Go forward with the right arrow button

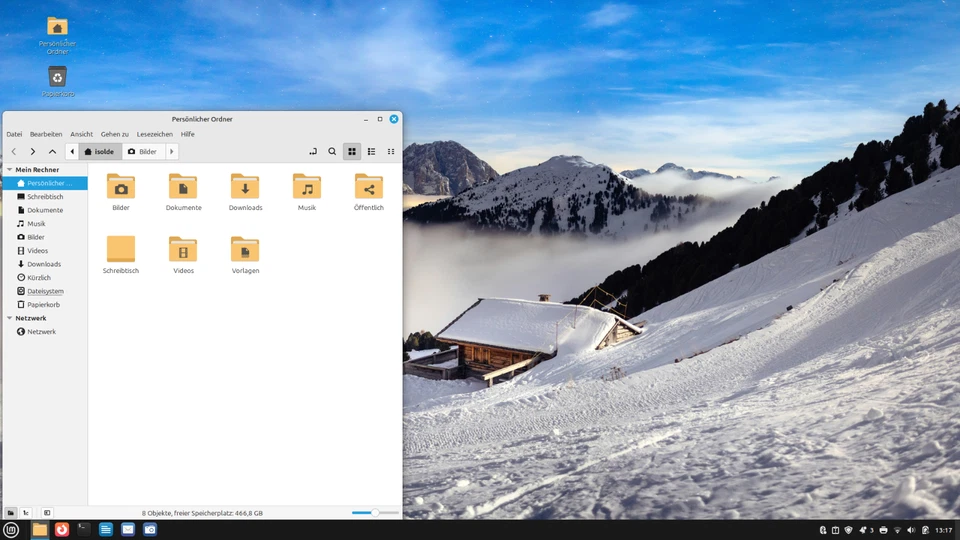point(33,151)
